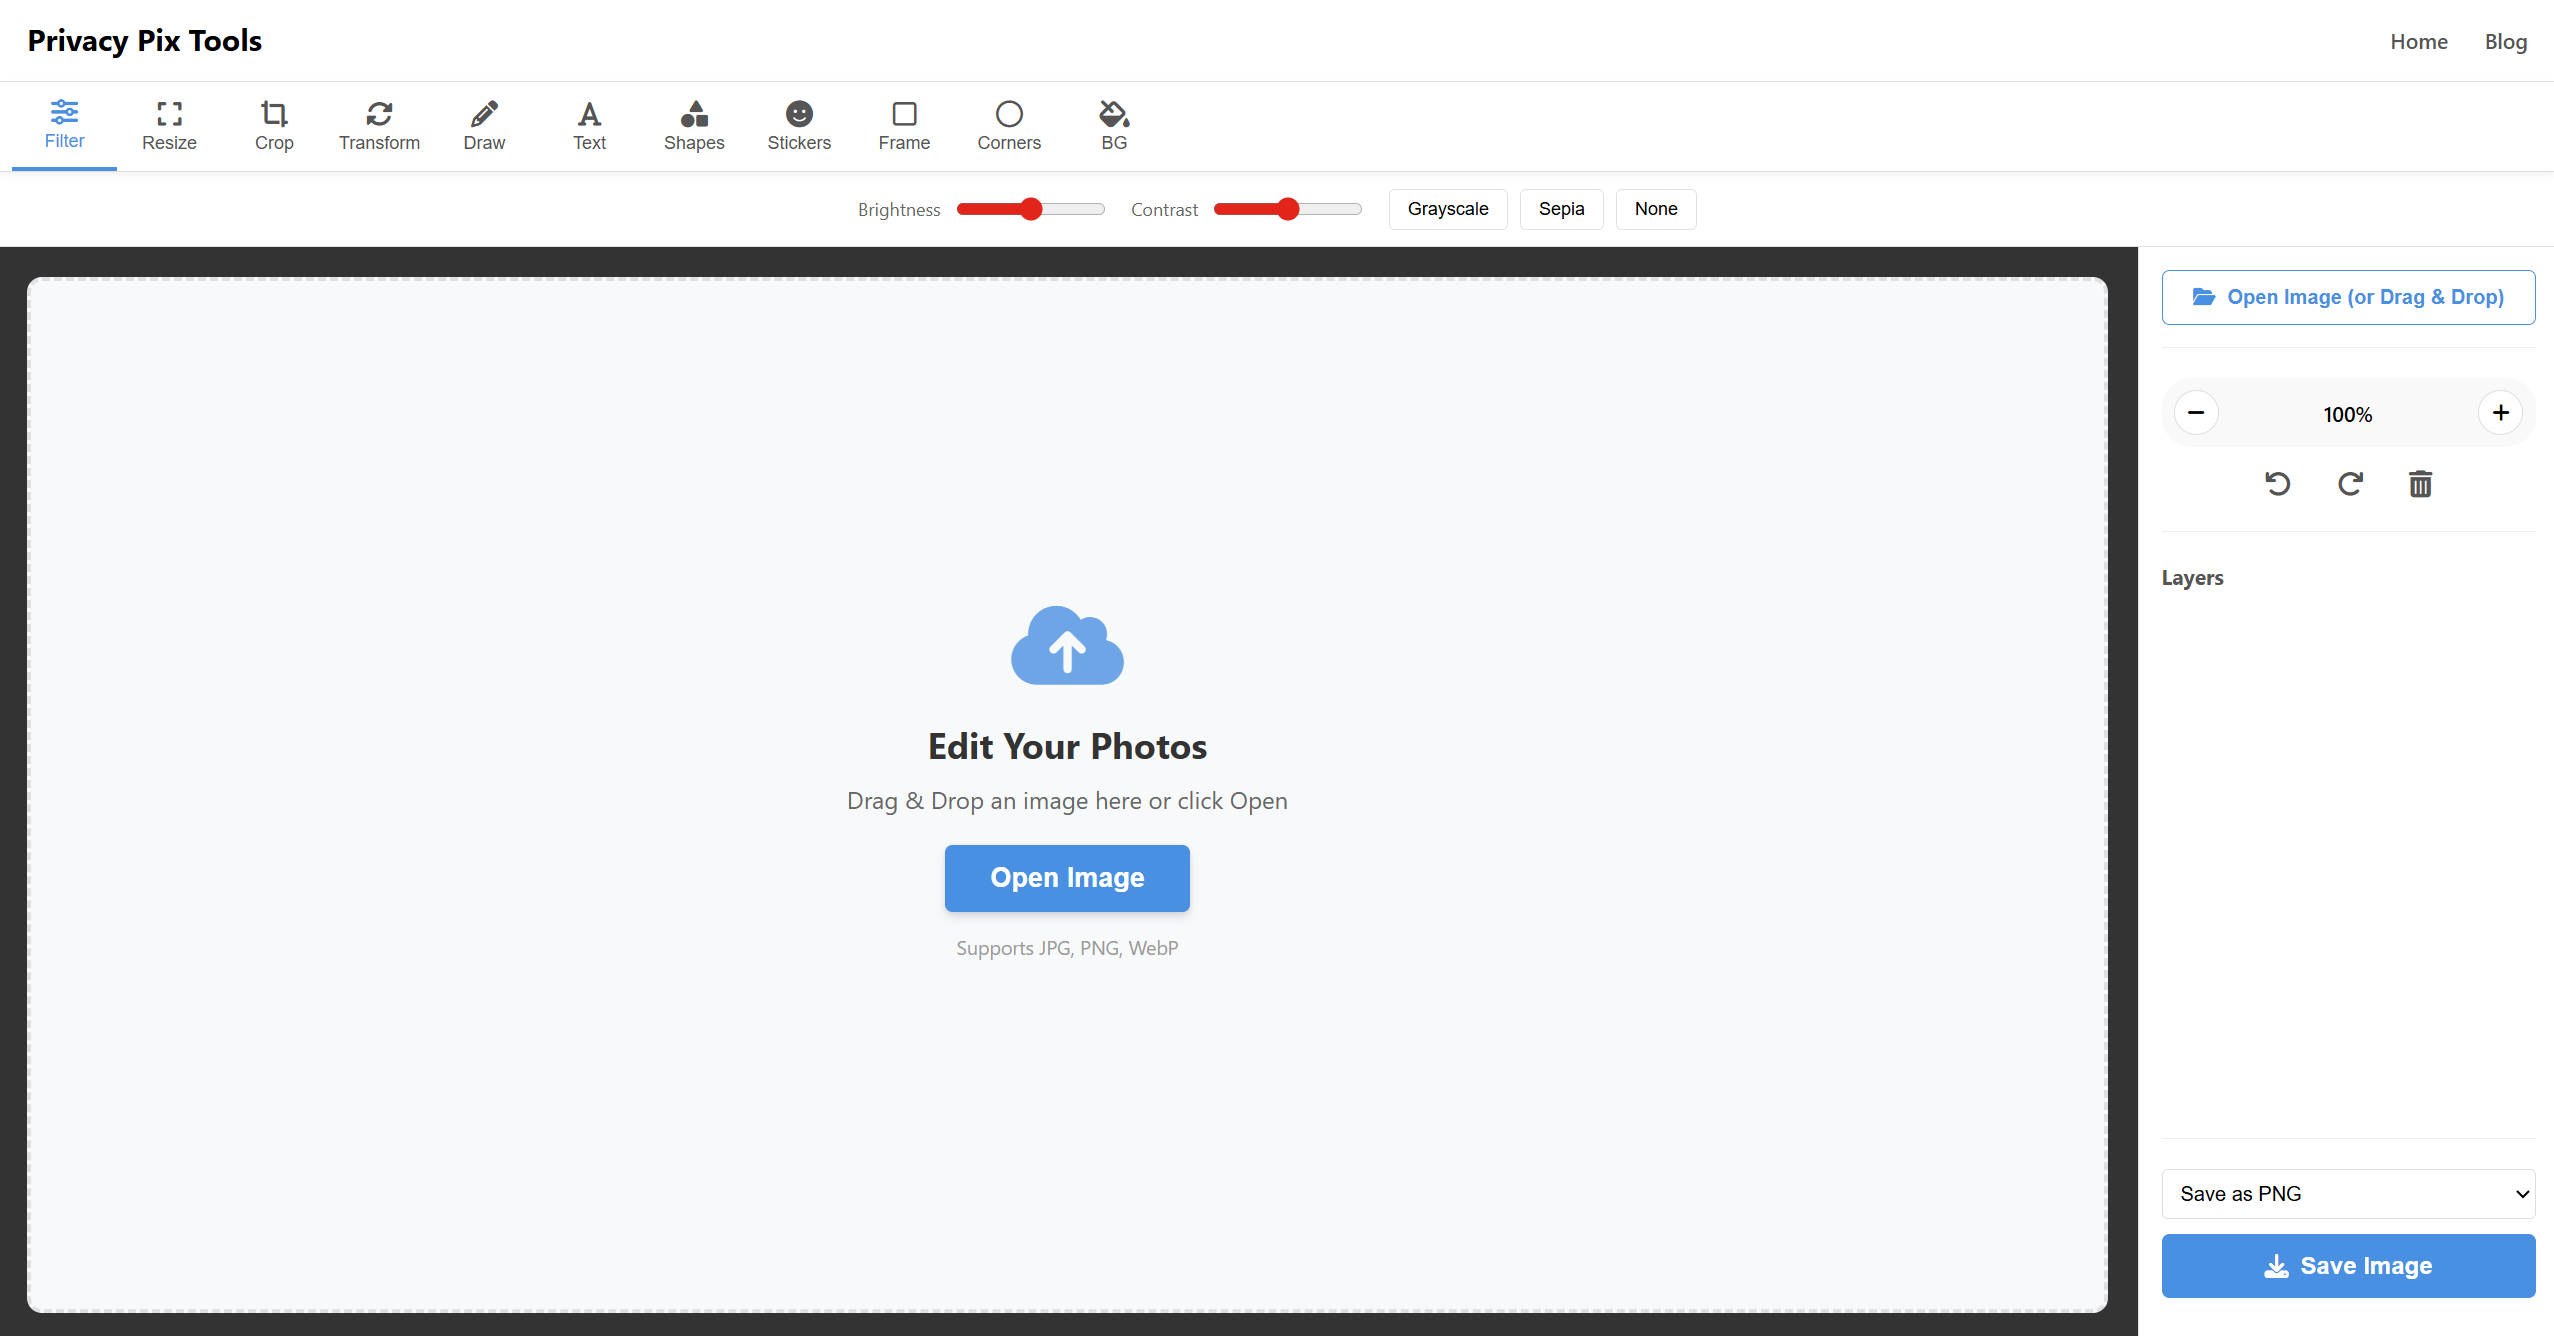Click the undo arrow icon

(x=2277, y=484)
